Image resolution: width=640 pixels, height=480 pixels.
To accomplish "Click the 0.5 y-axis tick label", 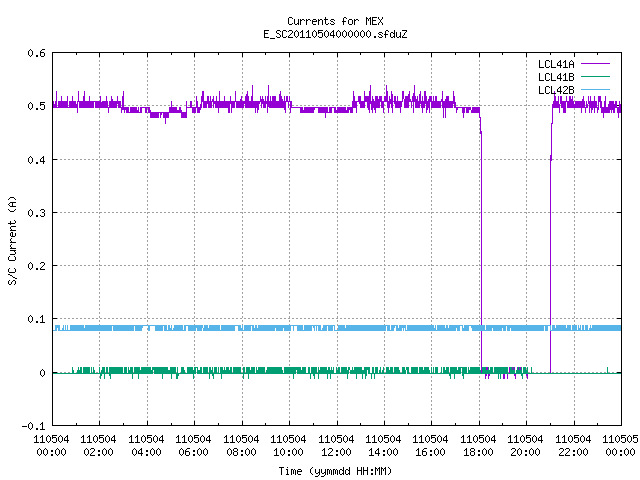I will click(37, 106).
